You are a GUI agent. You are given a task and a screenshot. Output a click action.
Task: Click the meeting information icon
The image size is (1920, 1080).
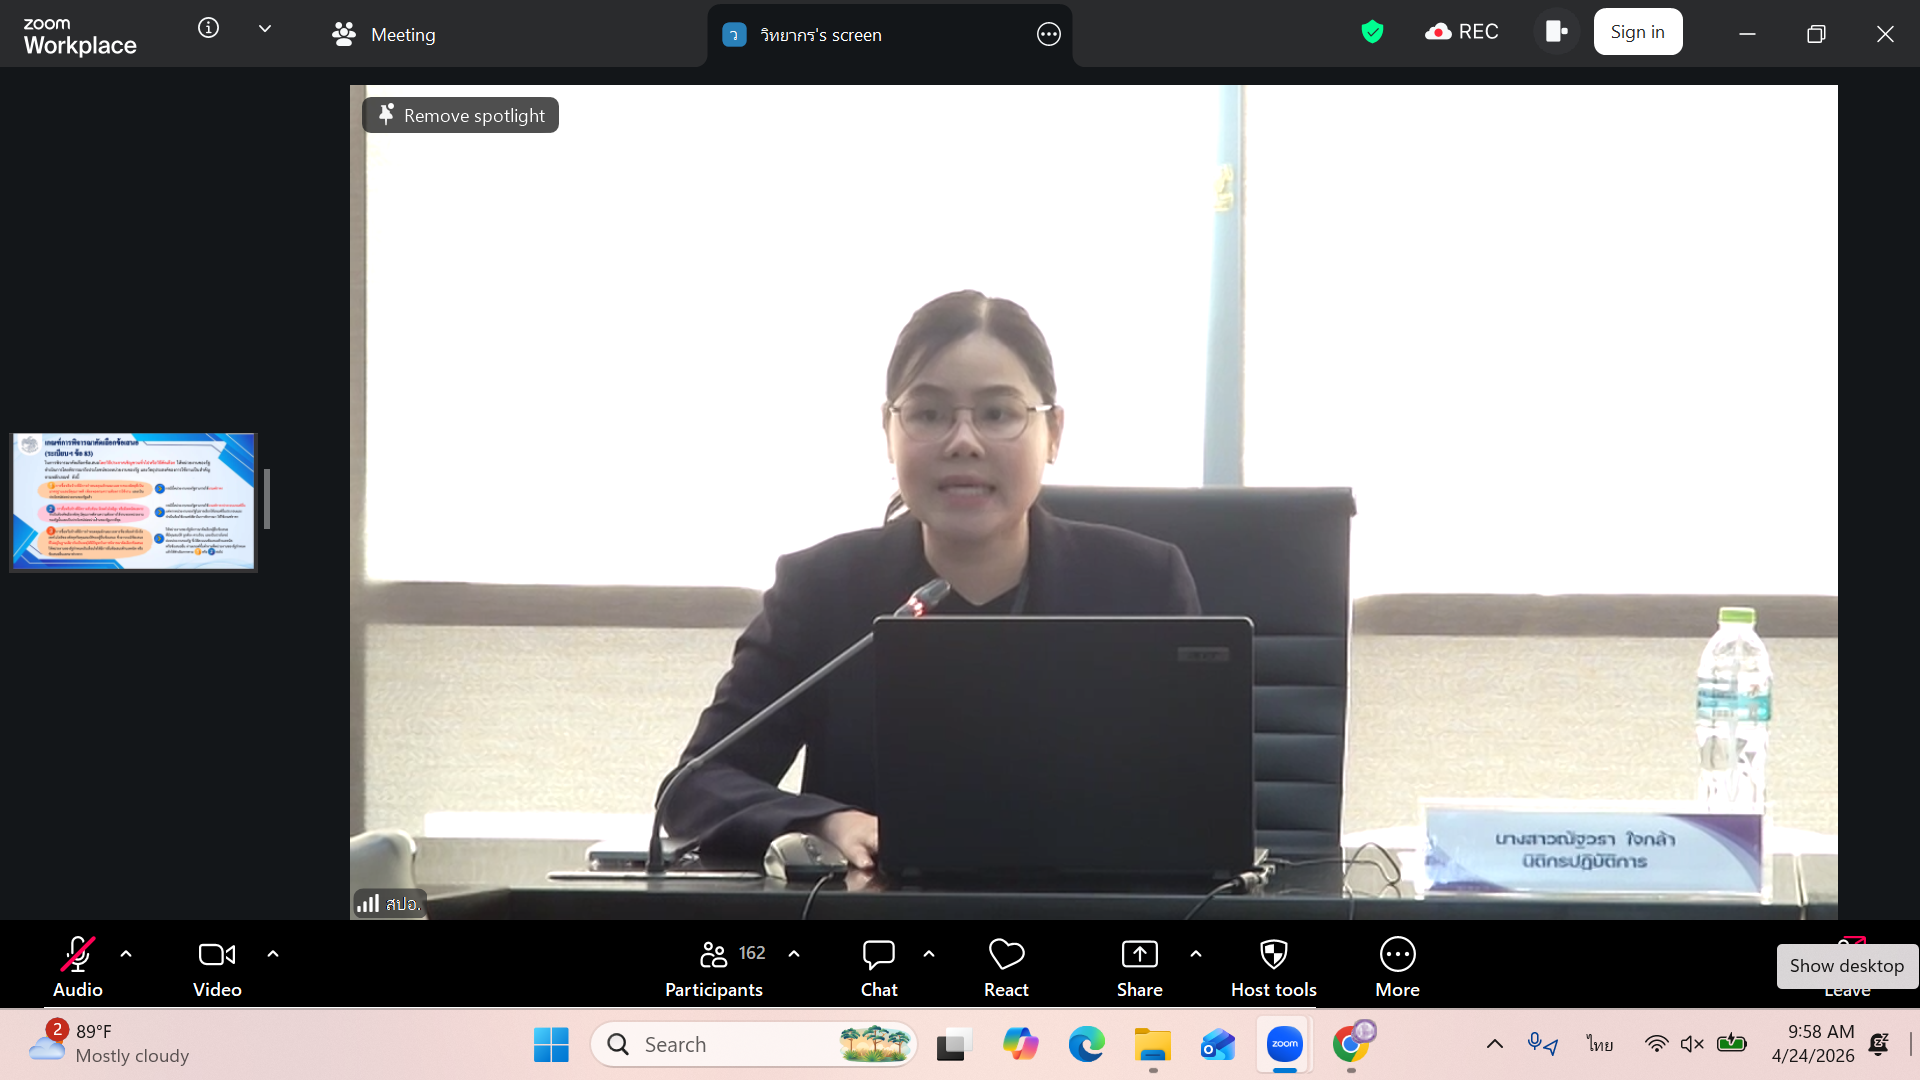[208, 28]
